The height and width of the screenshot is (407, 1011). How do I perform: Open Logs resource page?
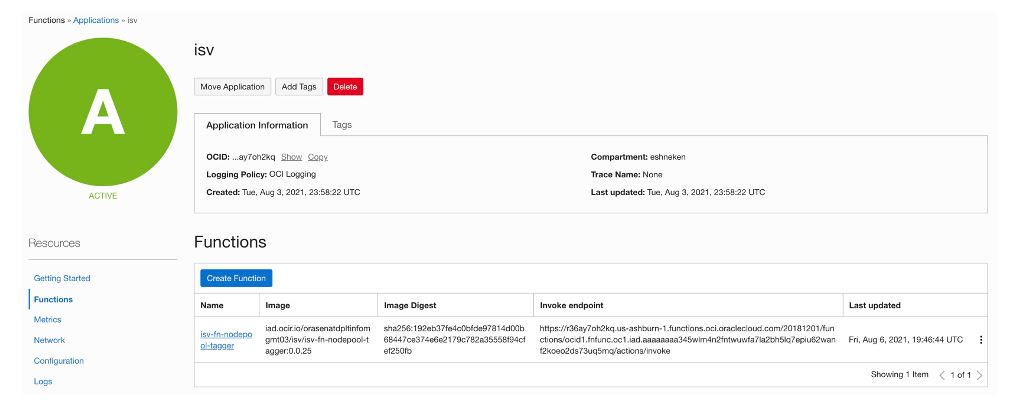pos(43,381)
